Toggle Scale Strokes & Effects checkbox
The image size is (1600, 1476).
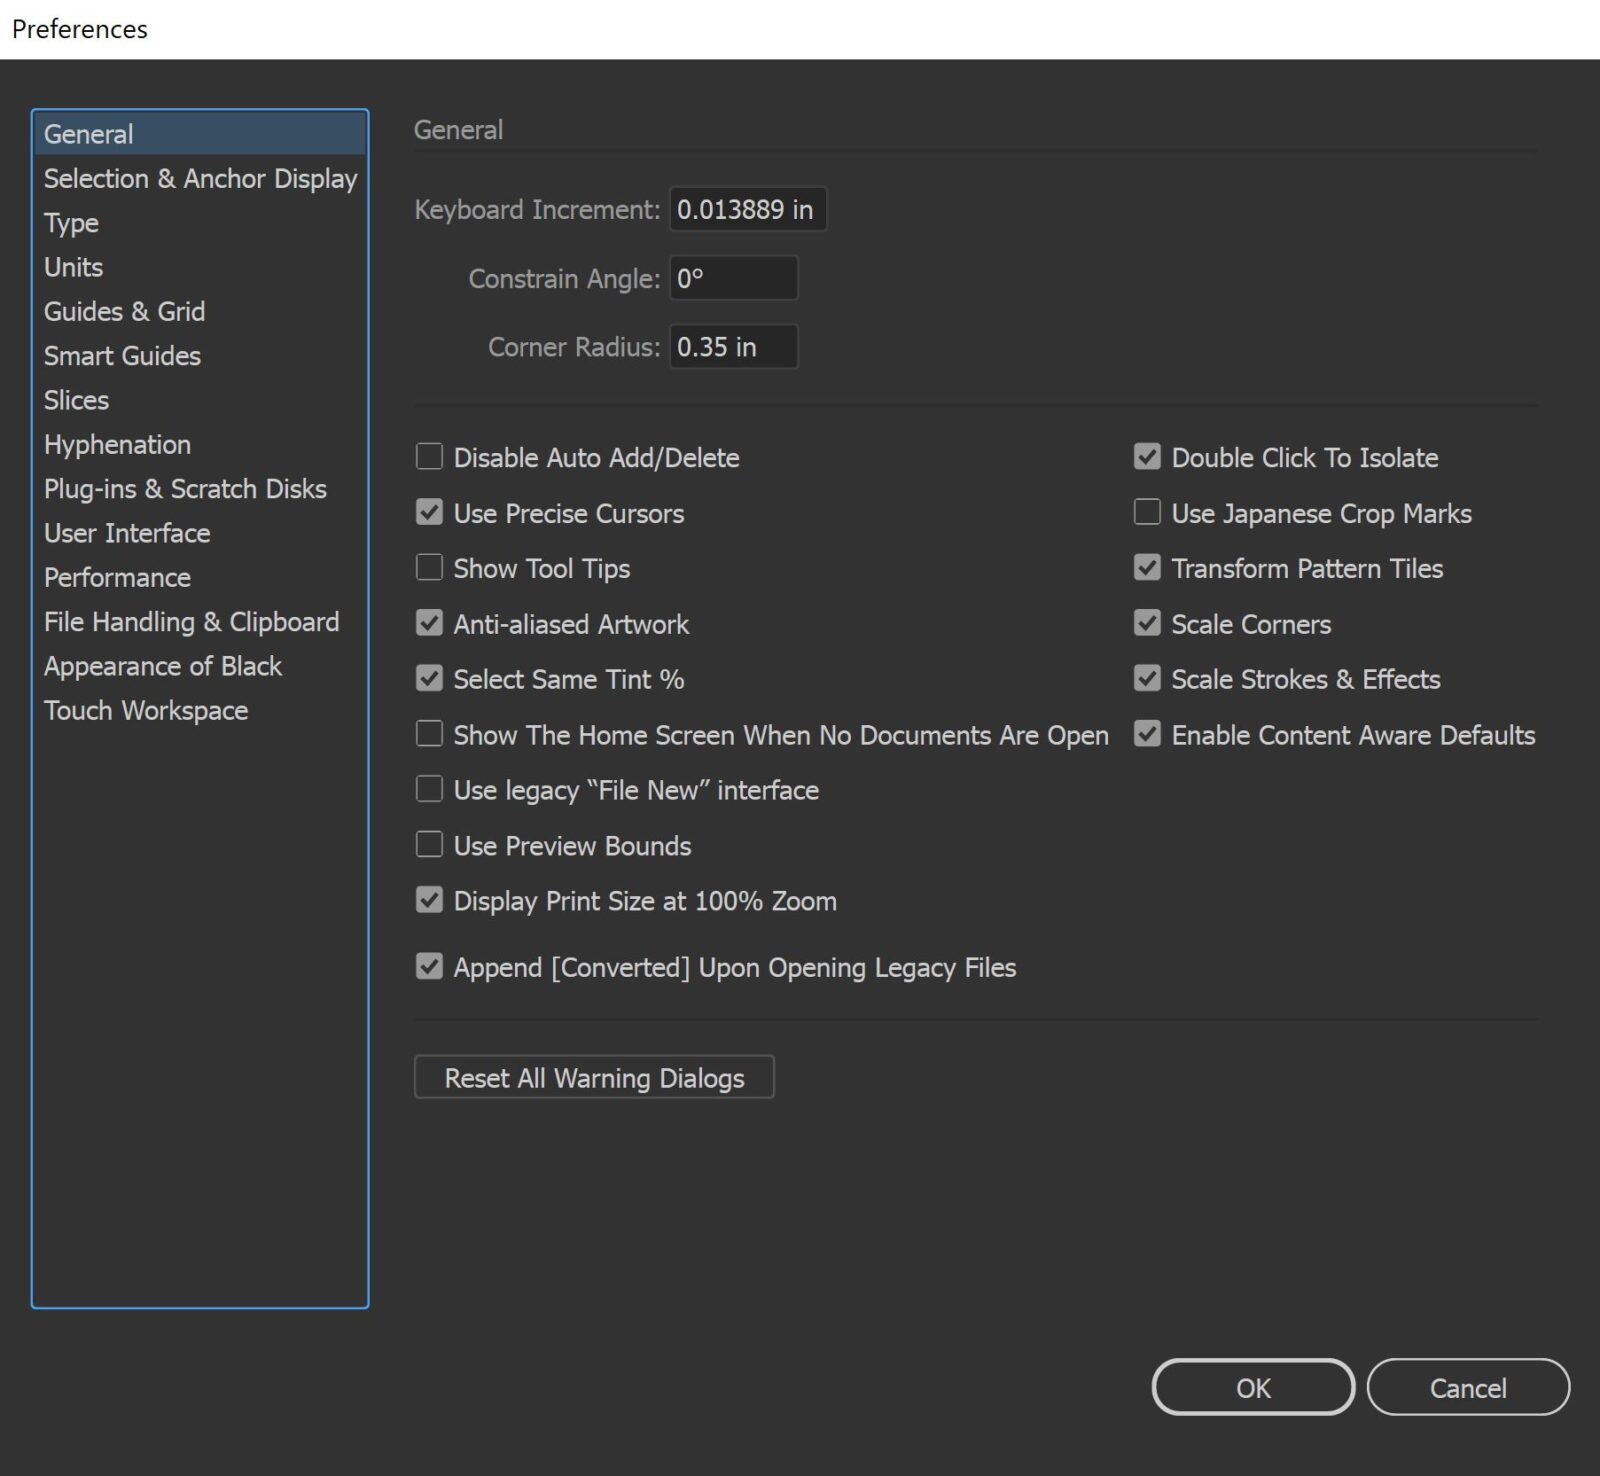1147,679
